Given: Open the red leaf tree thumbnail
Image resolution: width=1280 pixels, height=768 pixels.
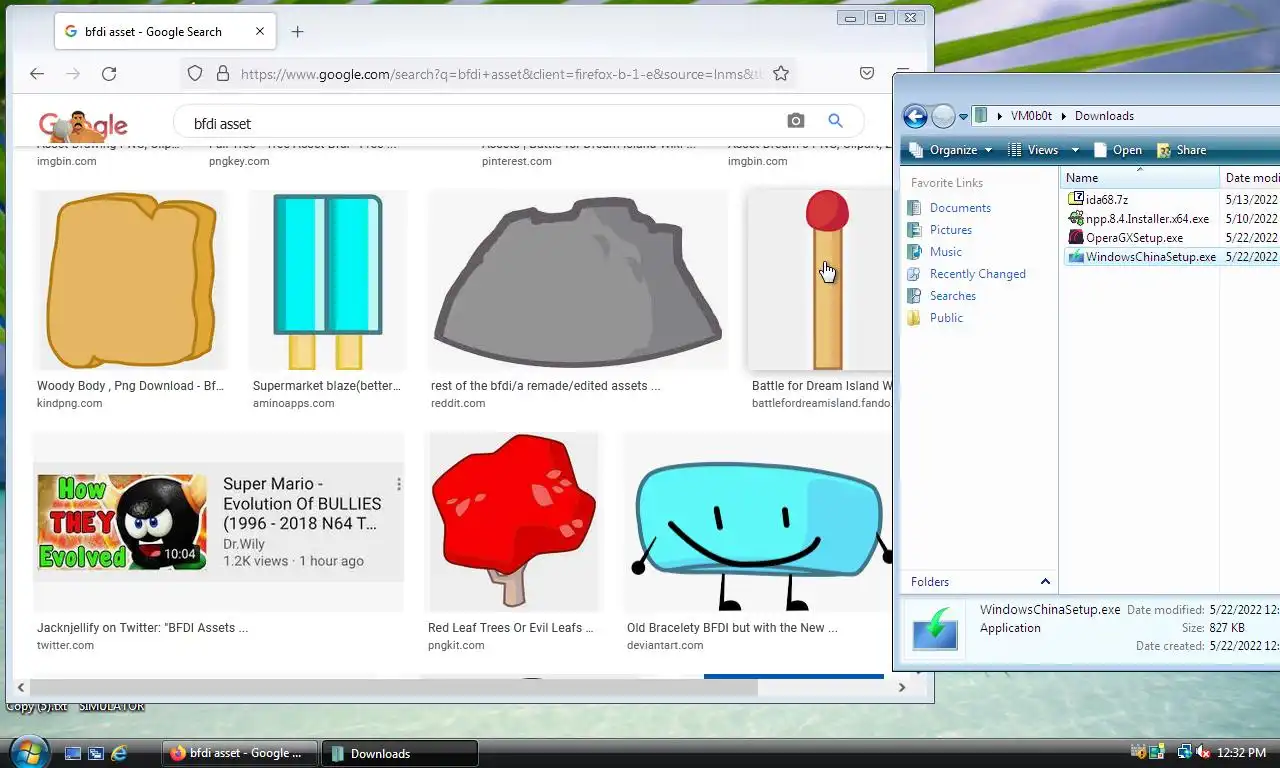Looking at the screenshot, I should point(513,521).
